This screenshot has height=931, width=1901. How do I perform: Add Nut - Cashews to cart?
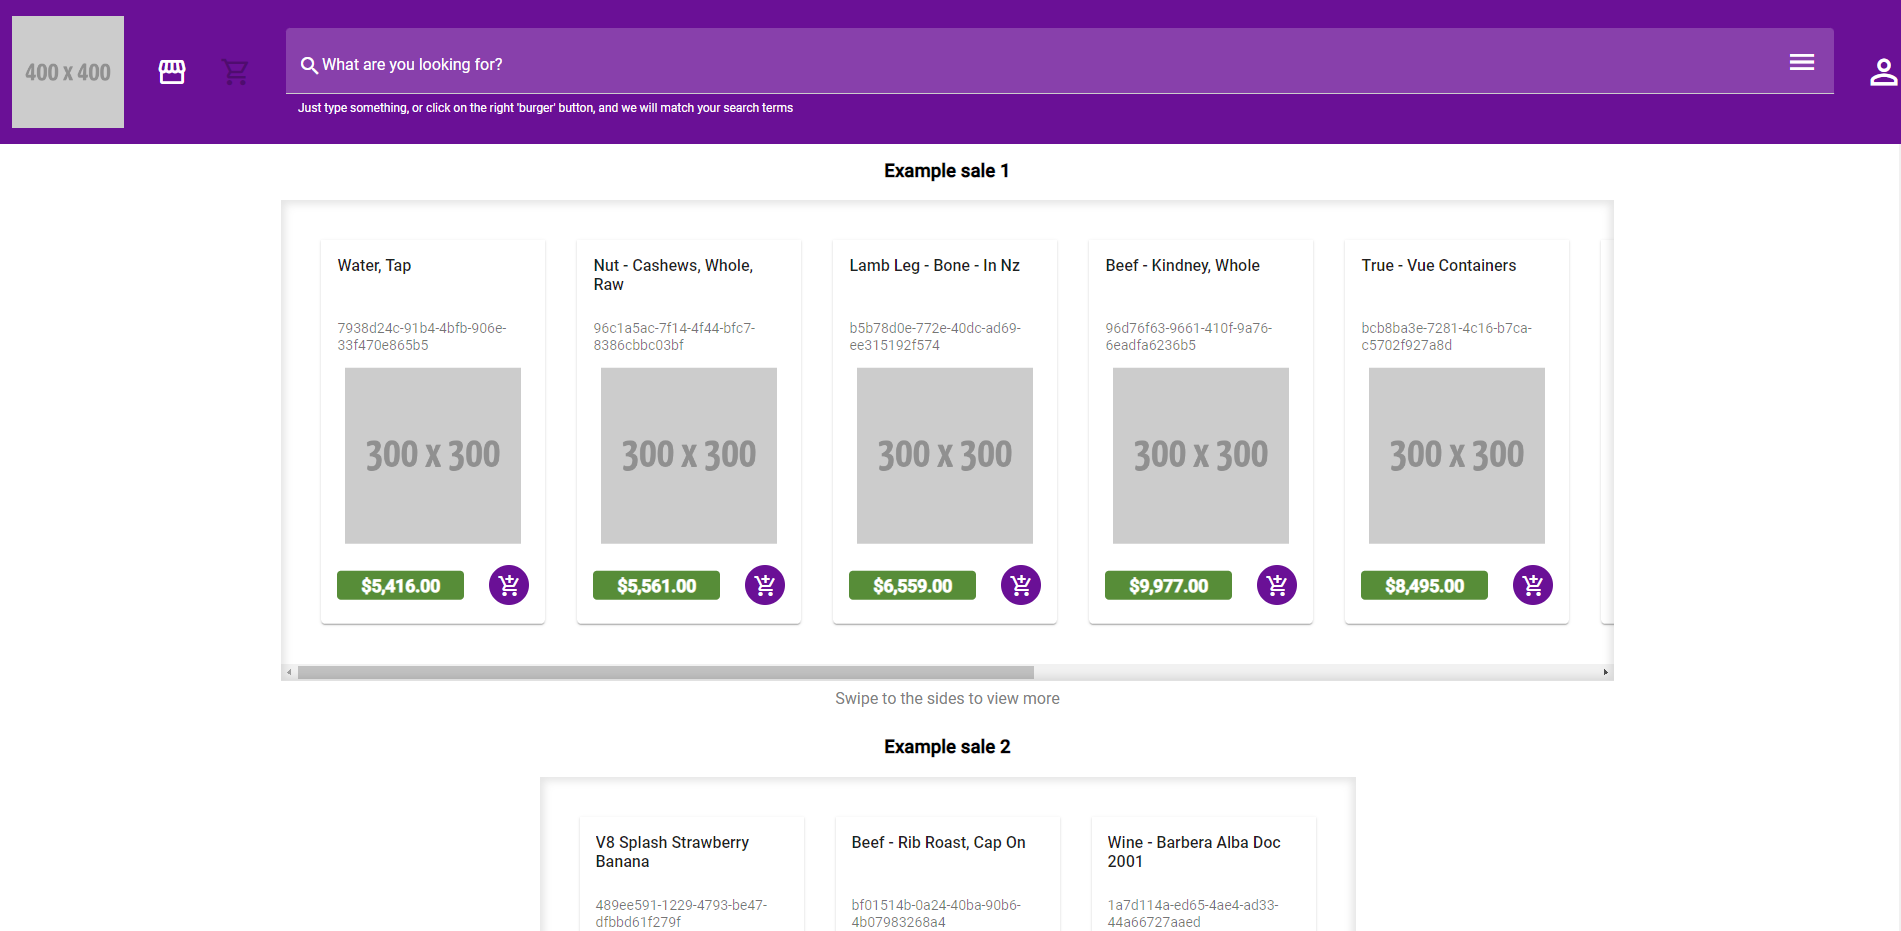click(x=765, y=585)
